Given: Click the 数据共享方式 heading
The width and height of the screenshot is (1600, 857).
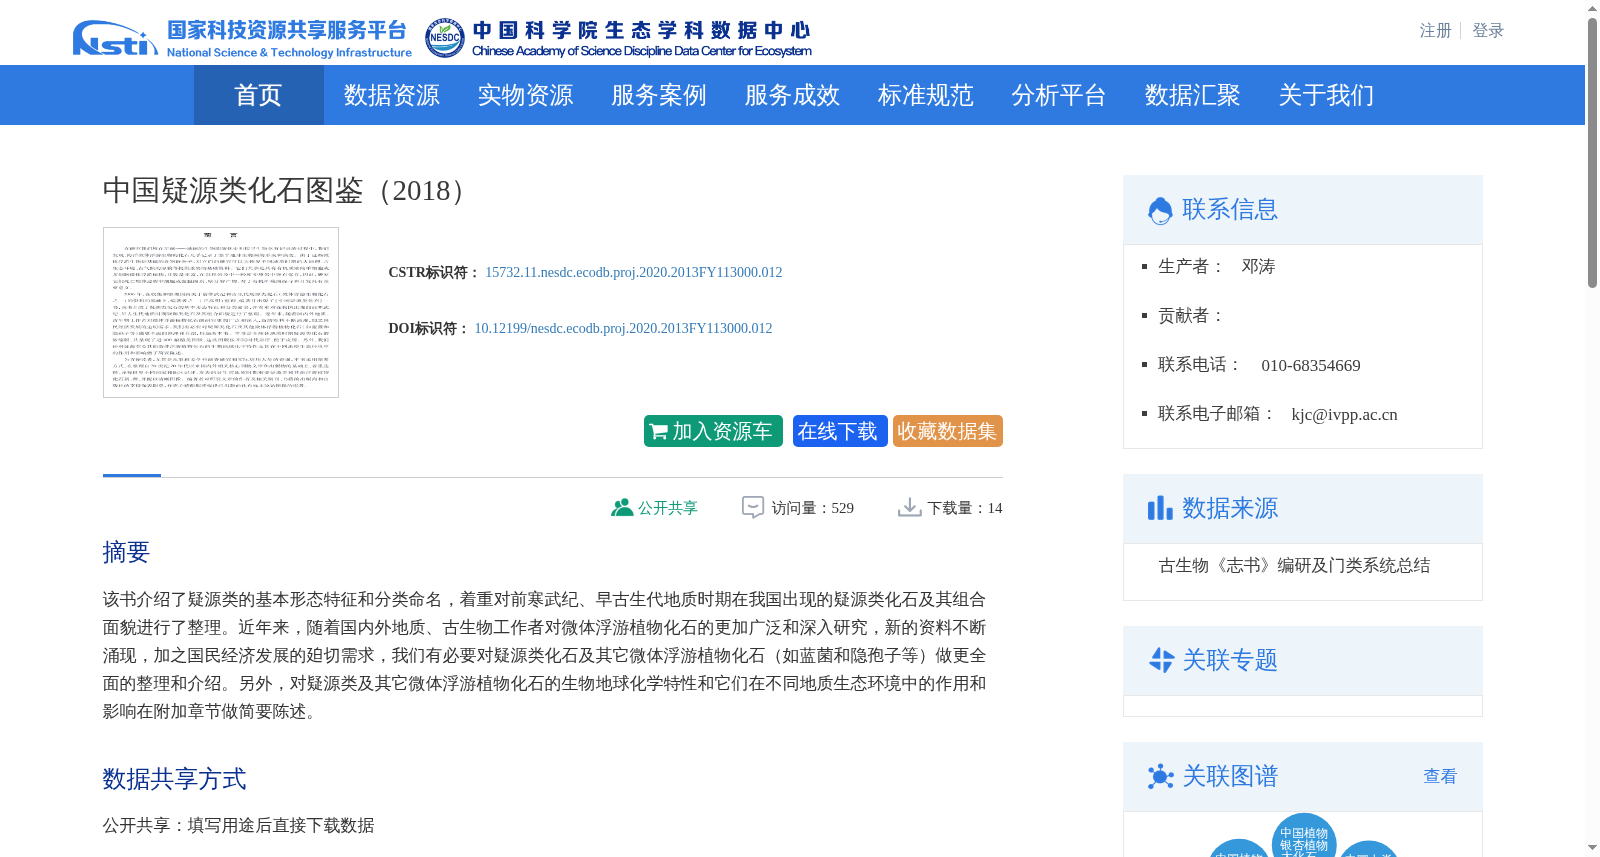Looking at the screenshot, I should 174,779.
